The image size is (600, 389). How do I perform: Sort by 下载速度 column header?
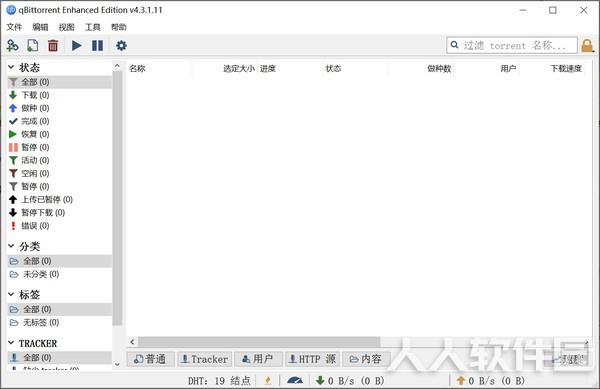click(566, 68)
